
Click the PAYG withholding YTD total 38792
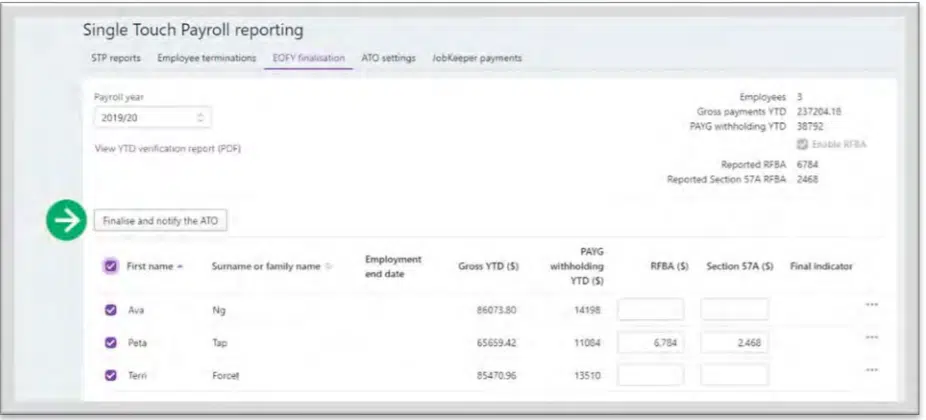pyautogui.click(x=810, y=126)
